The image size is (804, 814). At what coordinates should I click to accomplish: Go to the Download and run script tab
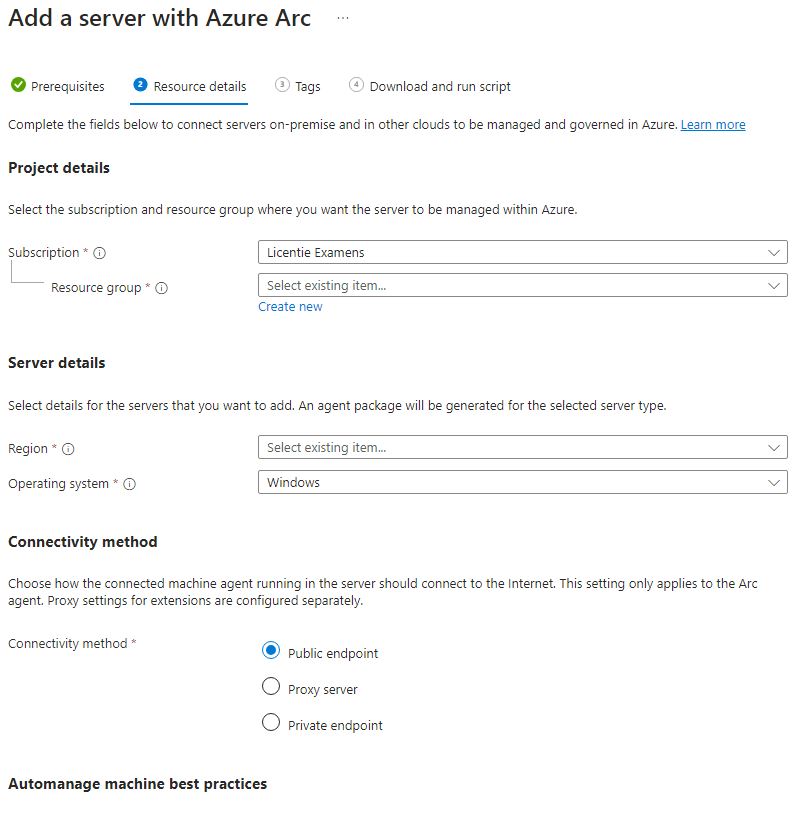coord(440,86)
